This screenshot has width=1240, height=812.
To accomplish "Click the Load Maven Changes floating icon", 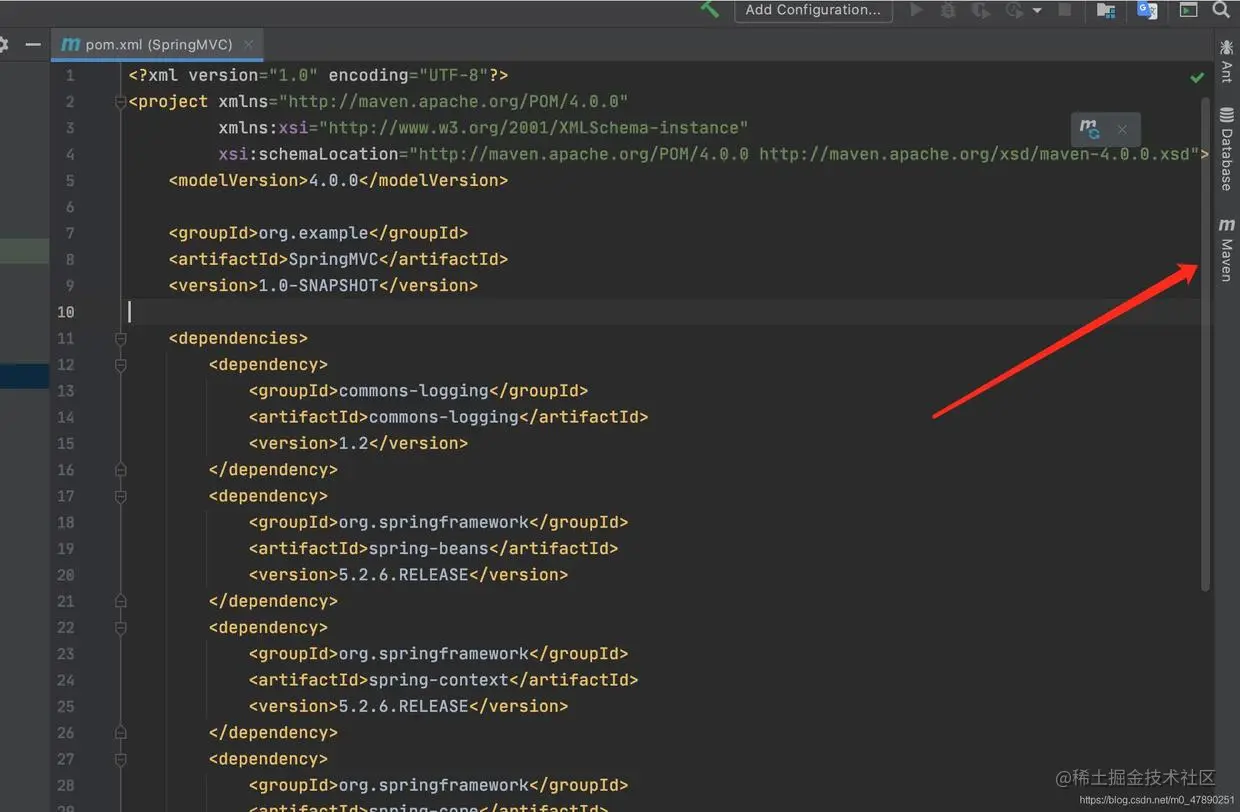I will pyautogui.click(x=1090, y=129).
